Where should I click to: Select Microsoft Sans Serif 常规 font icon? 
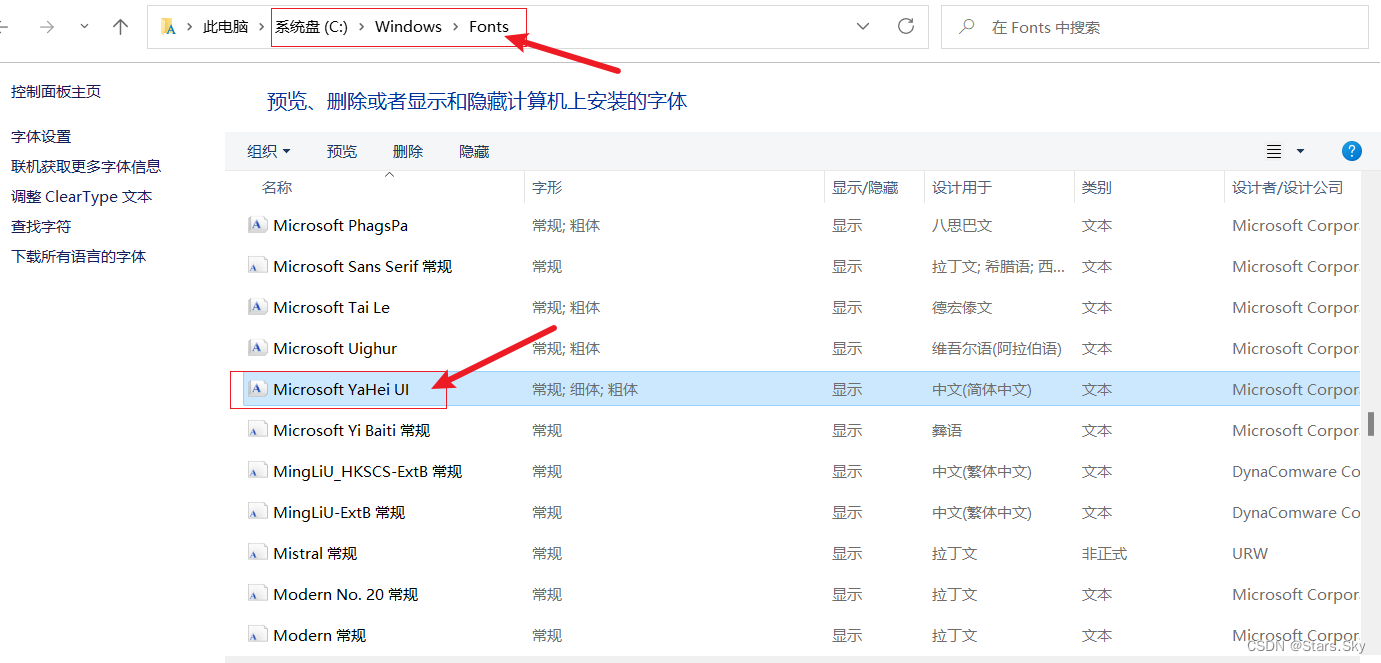[x=257, y=266]
